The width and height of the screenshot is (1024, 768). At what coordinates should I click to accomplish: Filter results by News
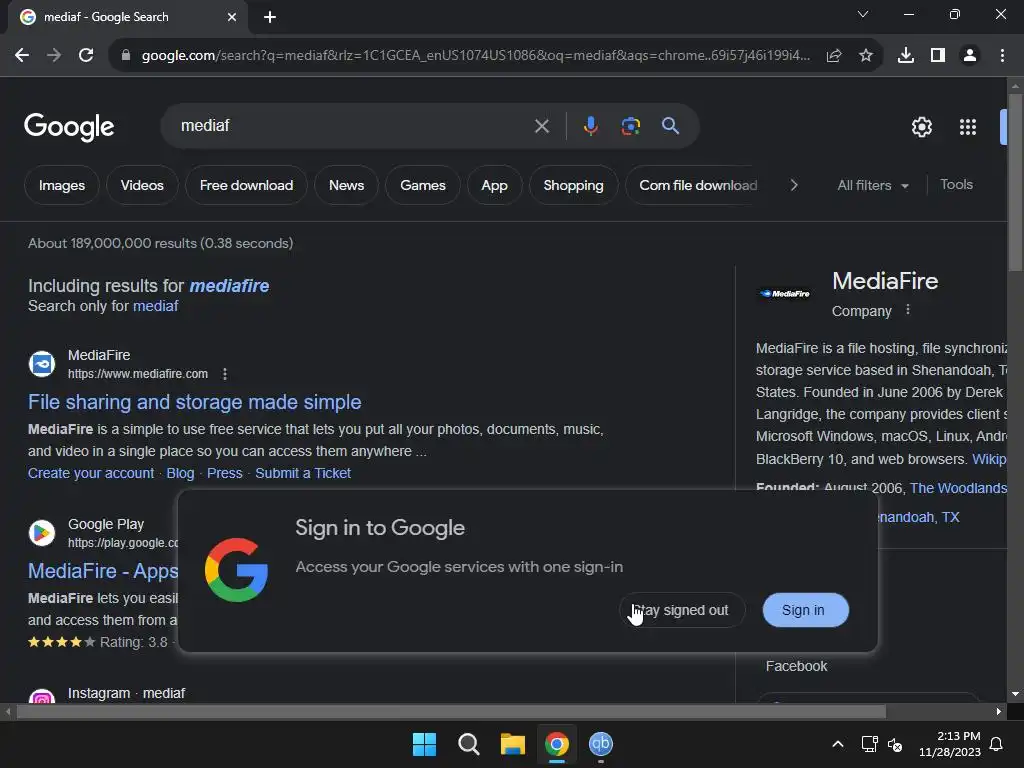pyautogui.click(x=346, y=185)
